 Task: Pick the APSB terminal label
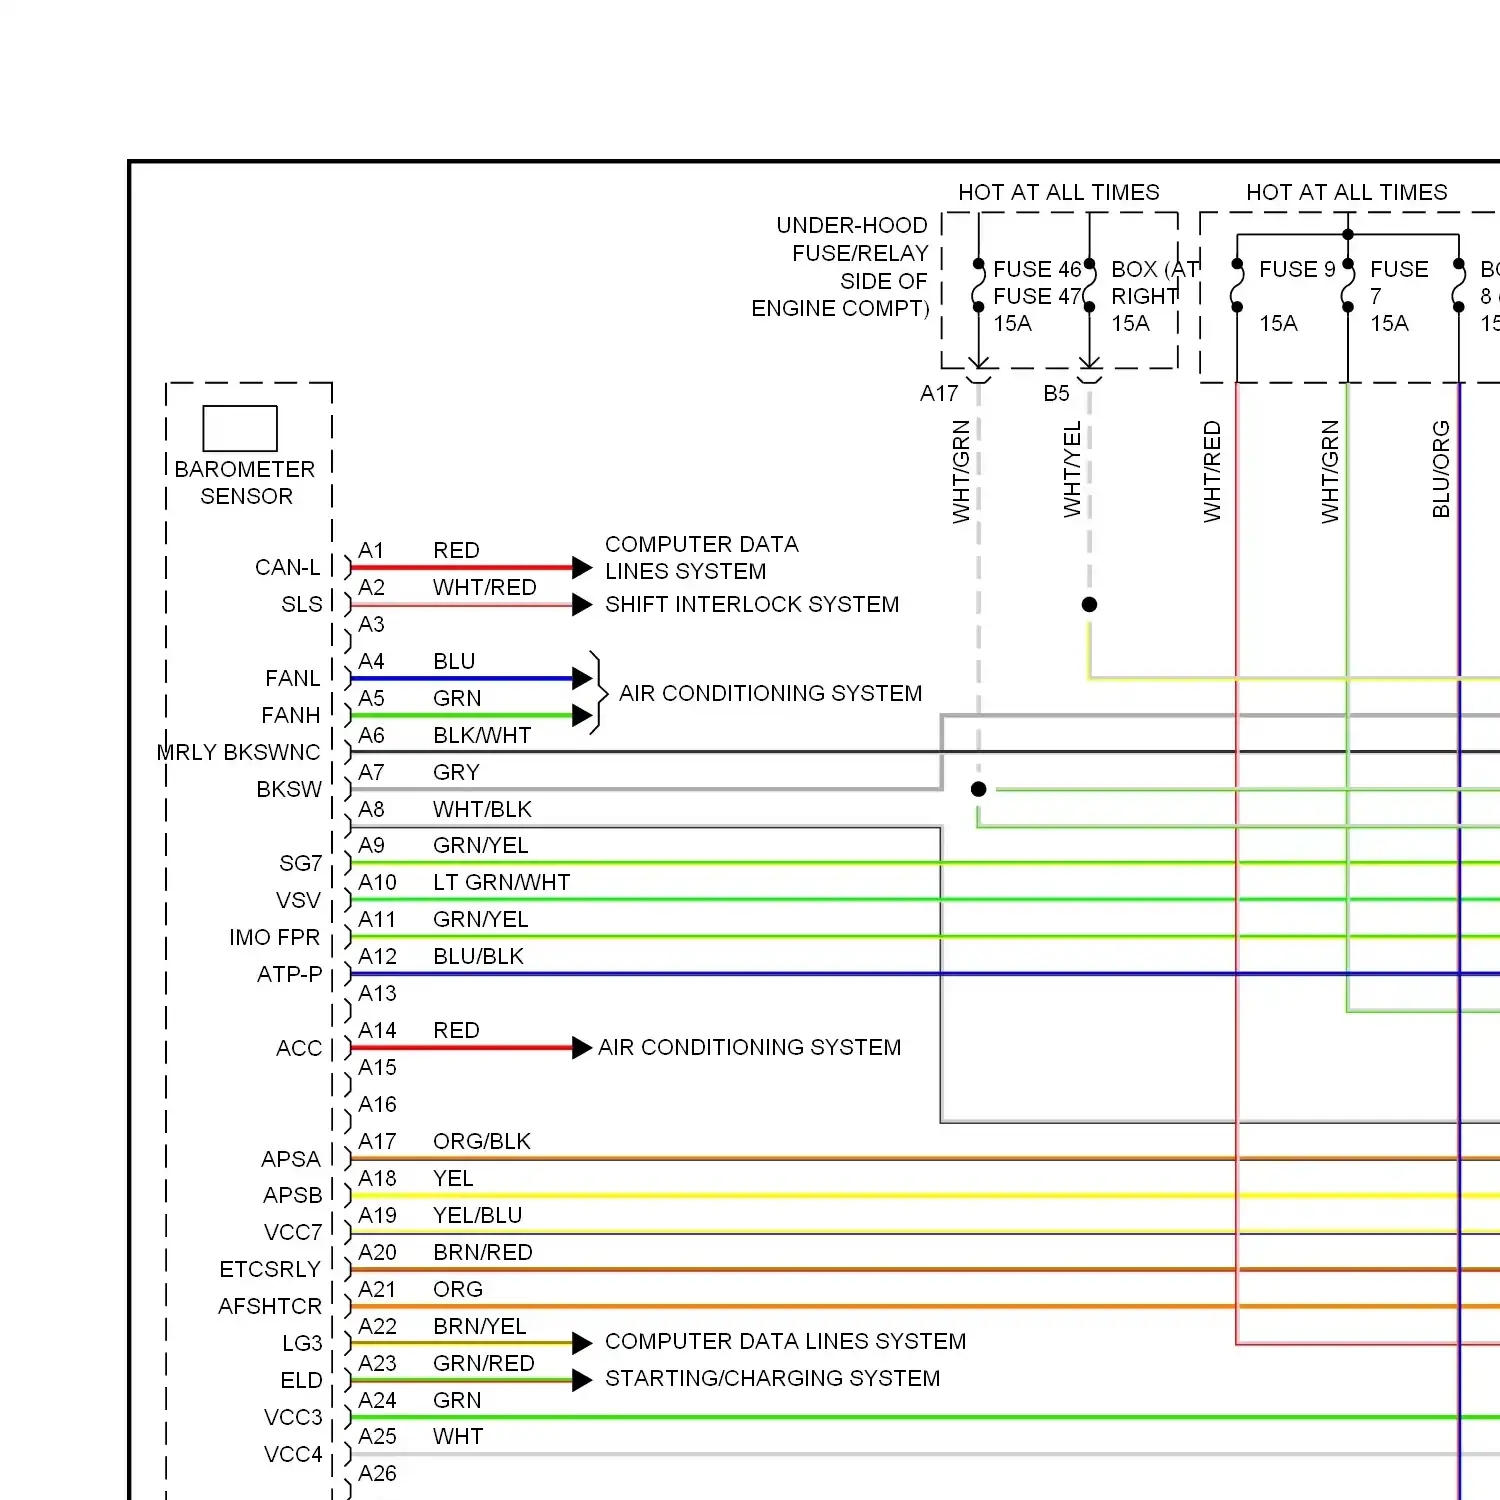(293, 1196)
